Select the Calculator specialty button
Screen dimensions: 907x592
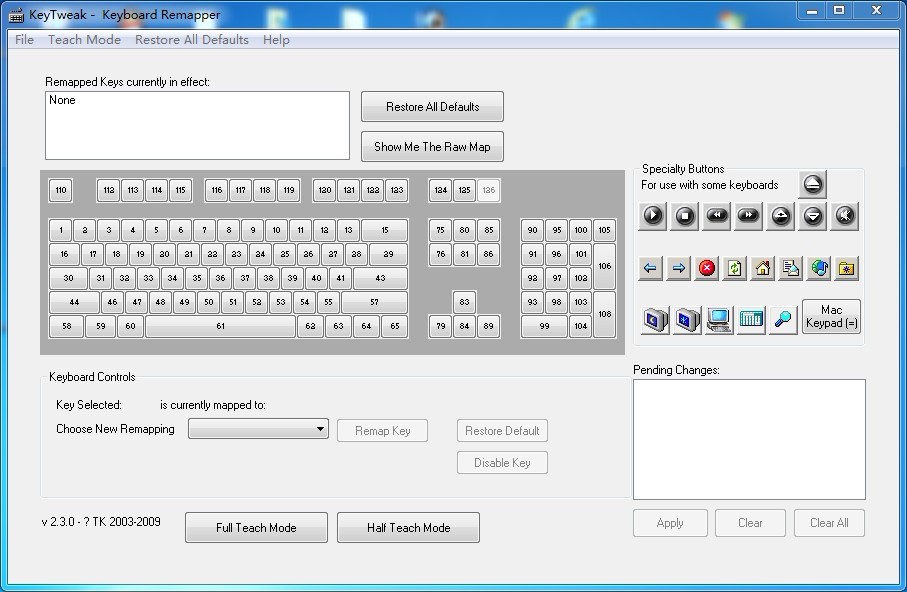[x=750, y=319]
